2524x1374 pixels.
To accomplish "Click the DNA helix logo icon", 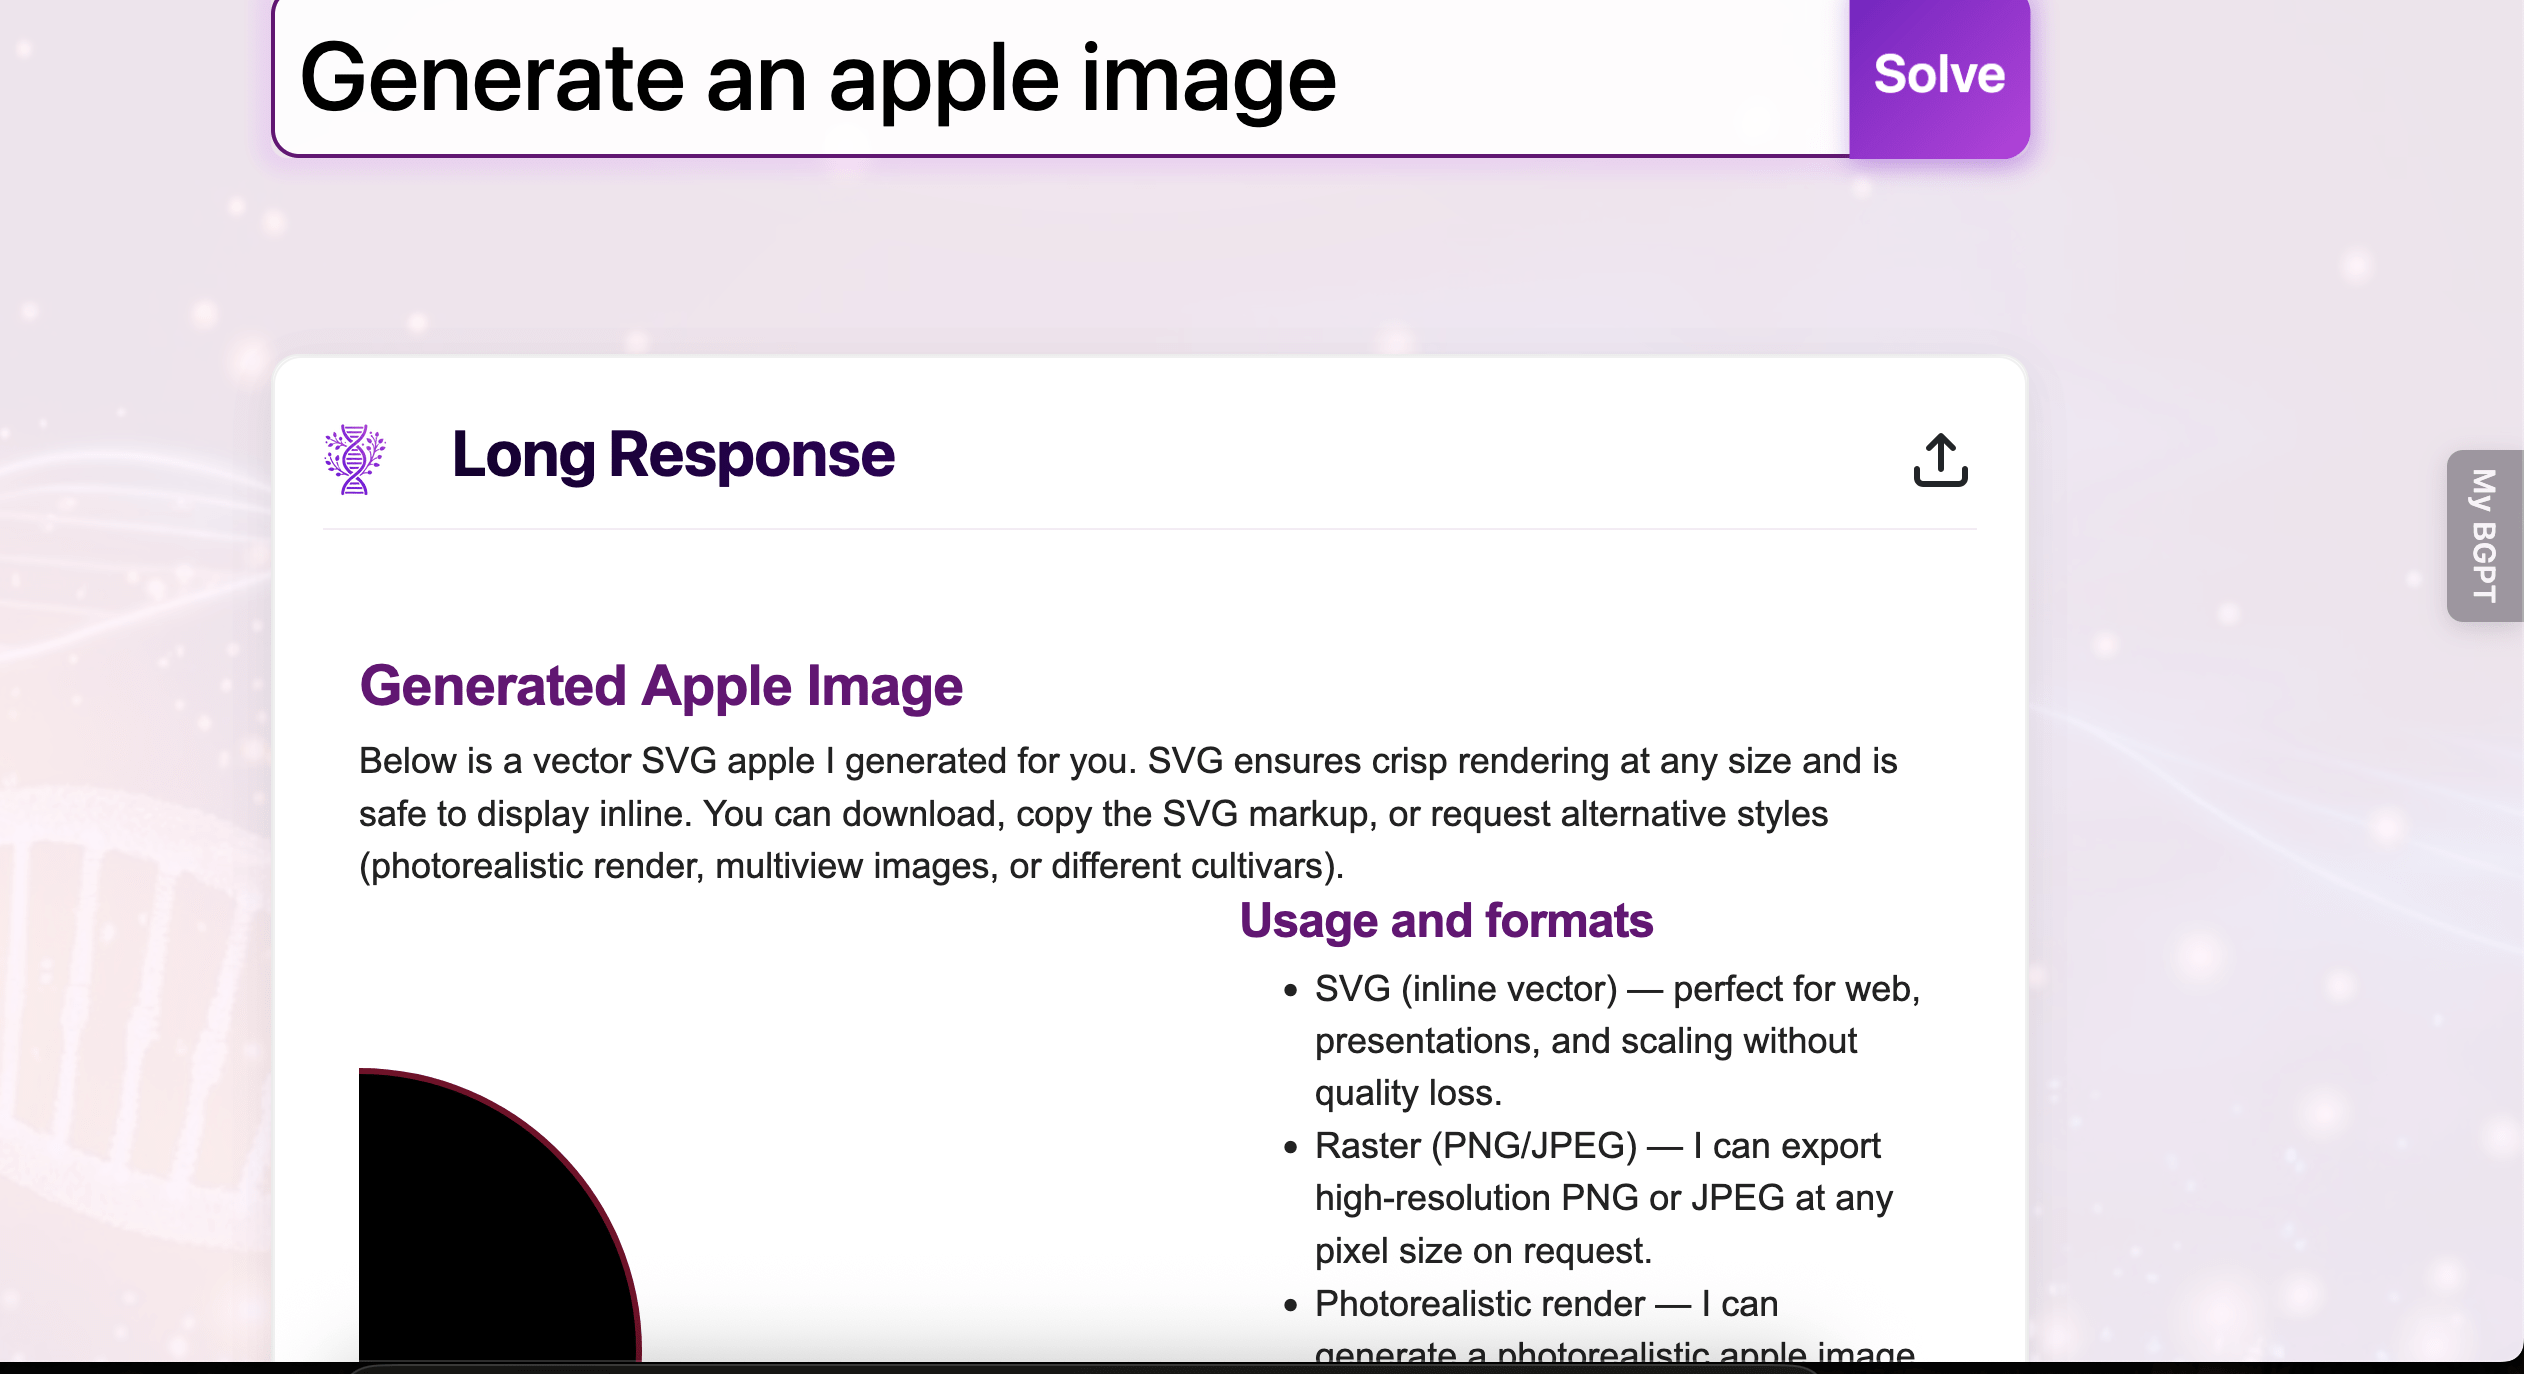I will (355, 459).
